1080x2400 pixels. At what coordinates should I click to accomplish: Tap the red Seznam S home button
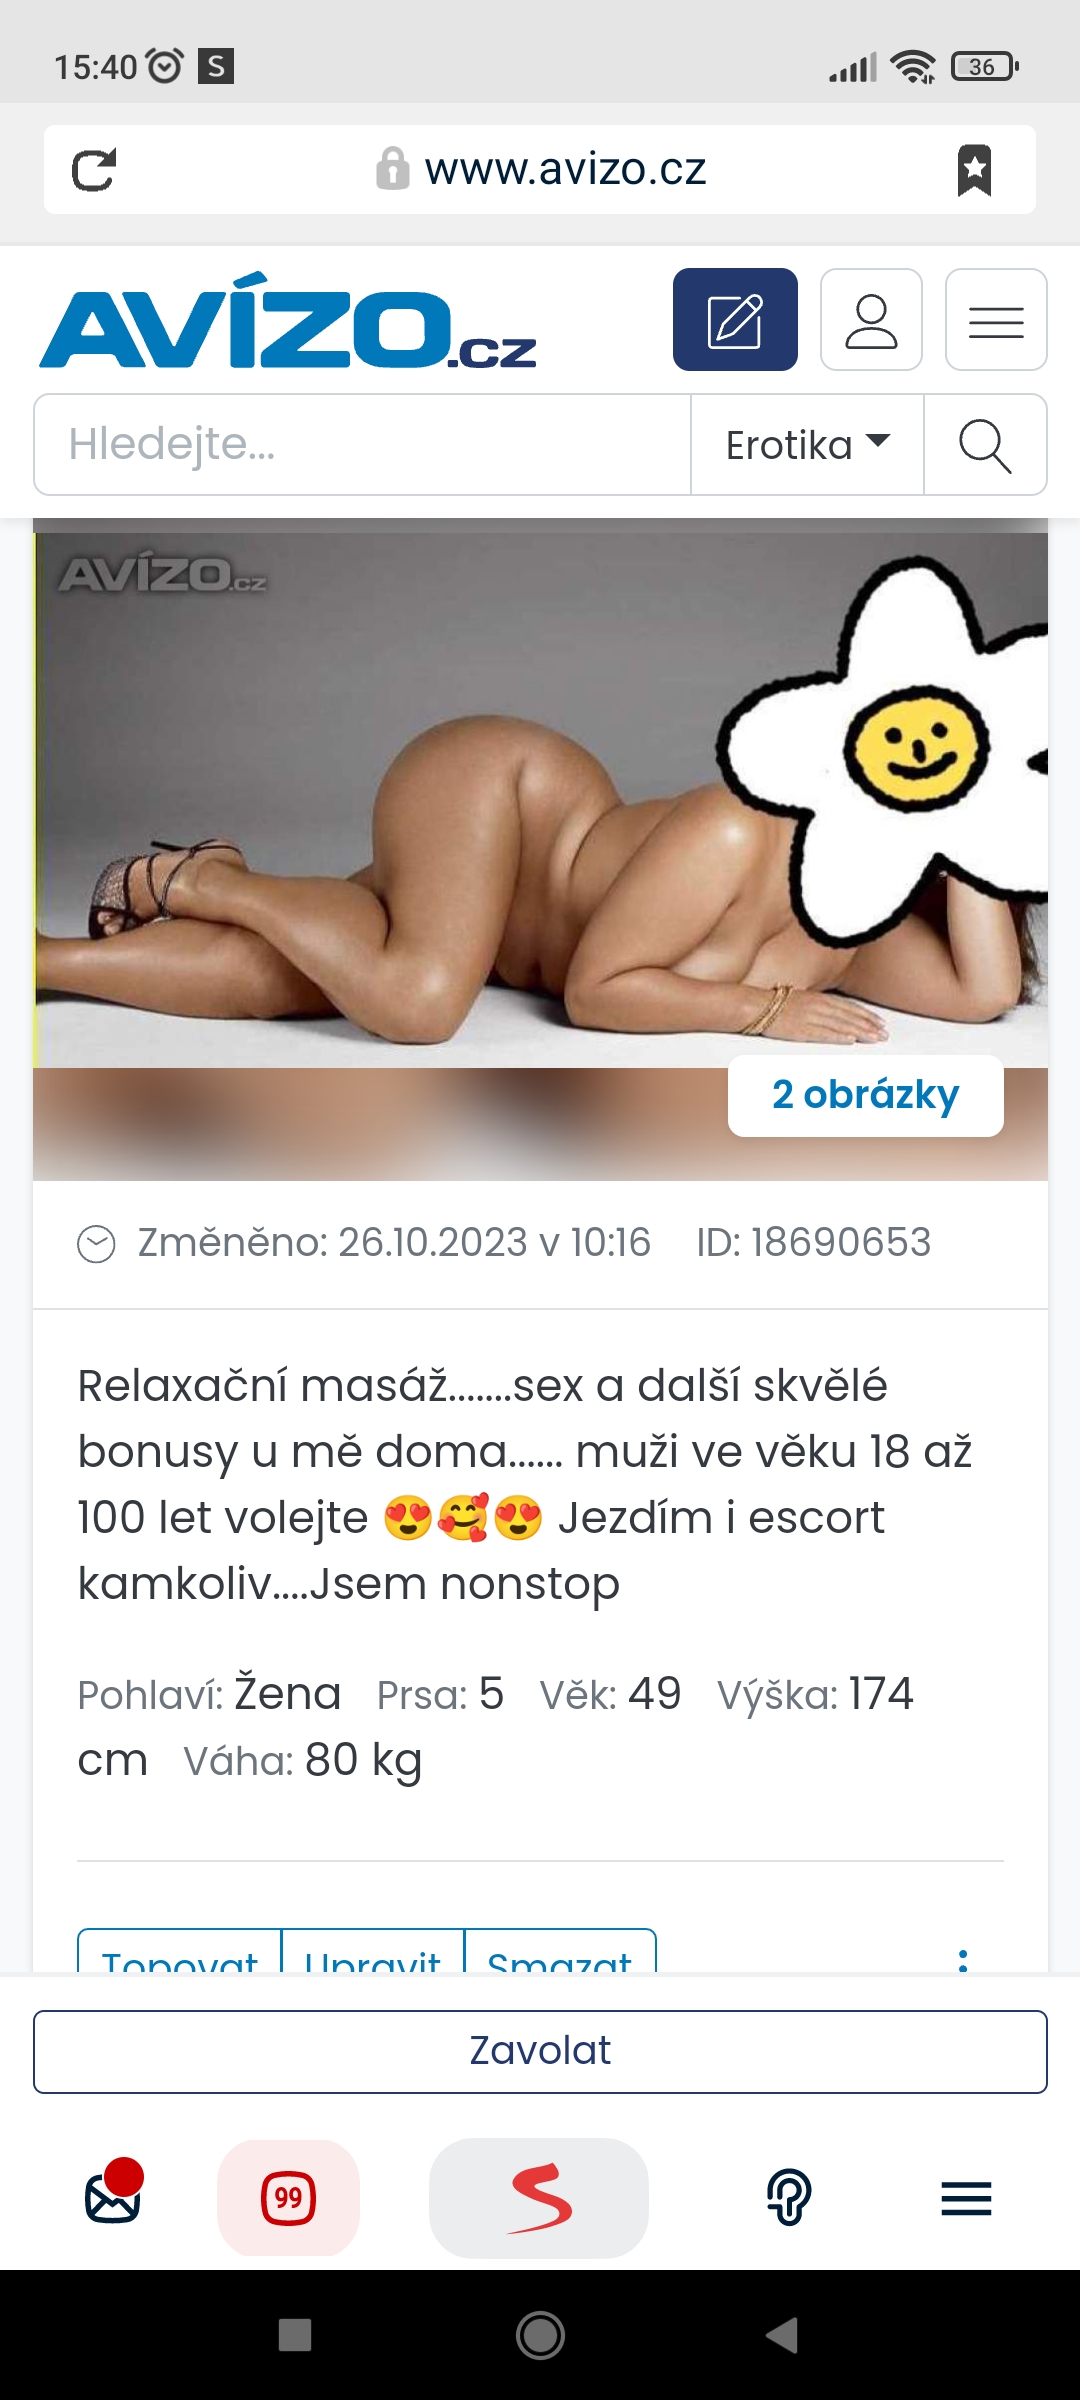pos(539,2198)
